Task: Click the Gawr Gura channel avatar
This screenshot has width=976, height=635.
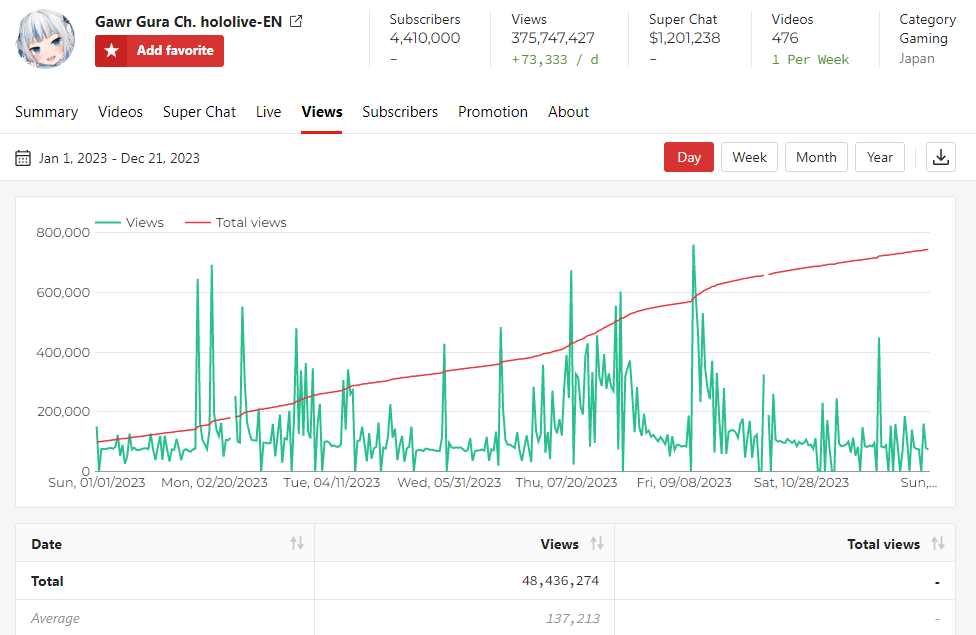Action: (46, 40)
